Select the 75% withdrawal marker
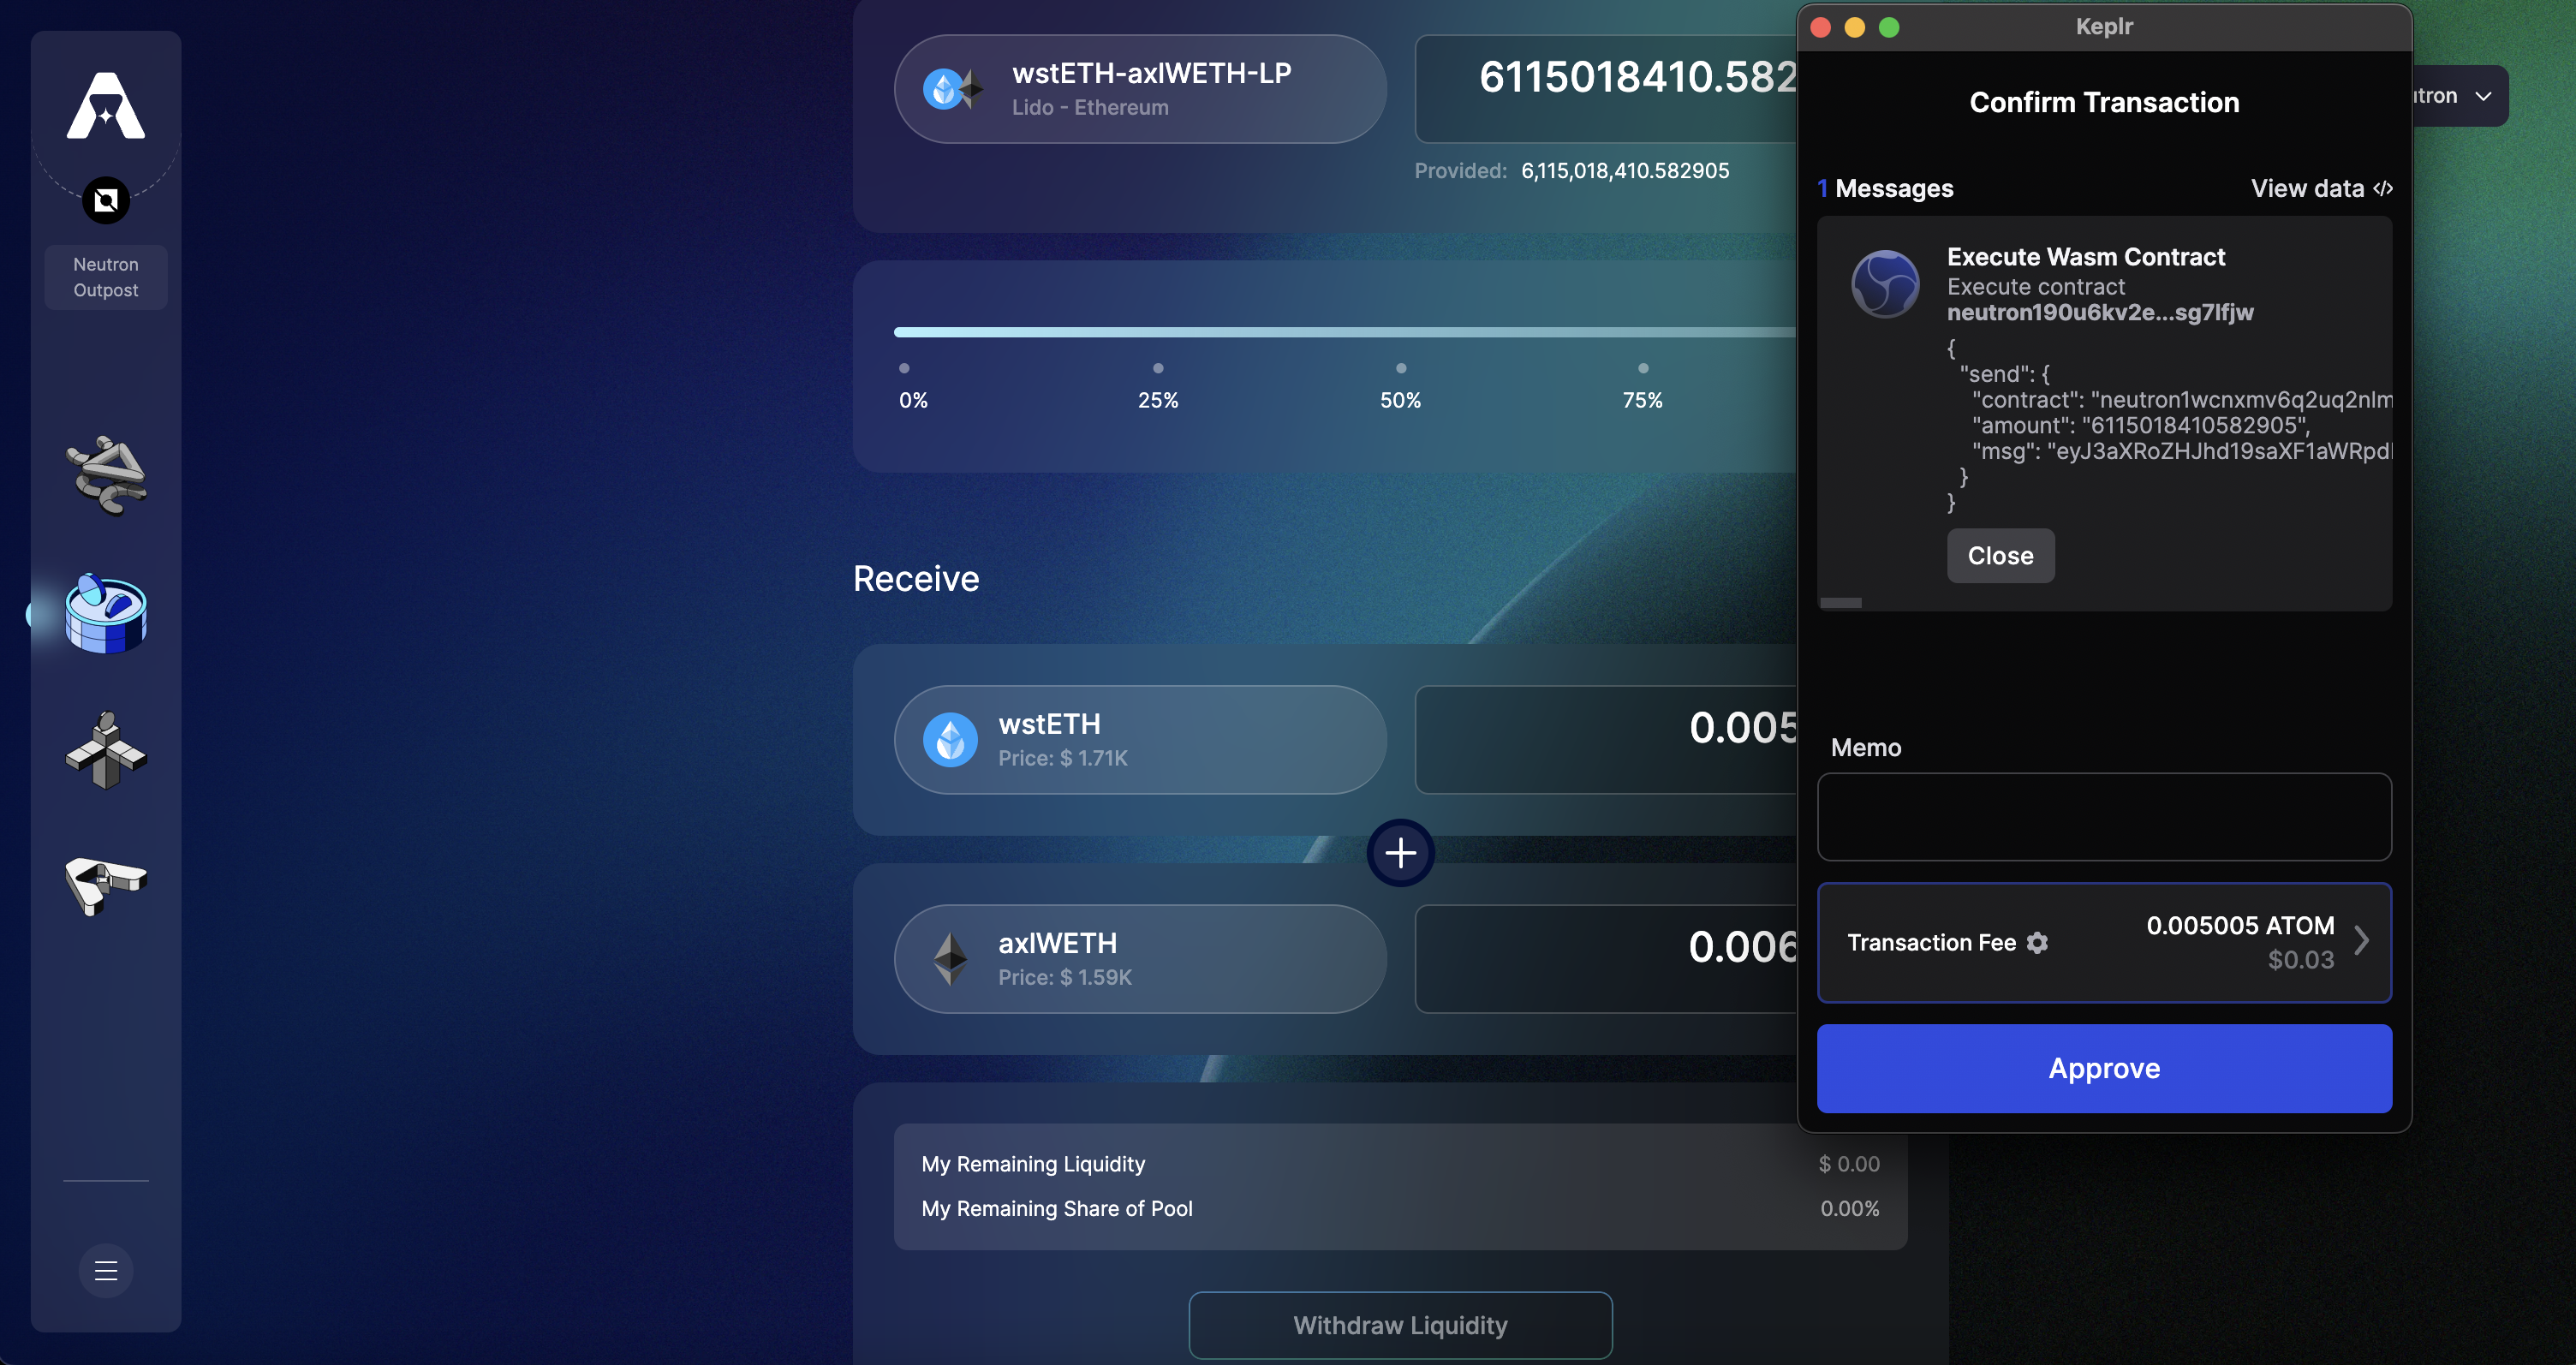 [x=1643, y=369]
